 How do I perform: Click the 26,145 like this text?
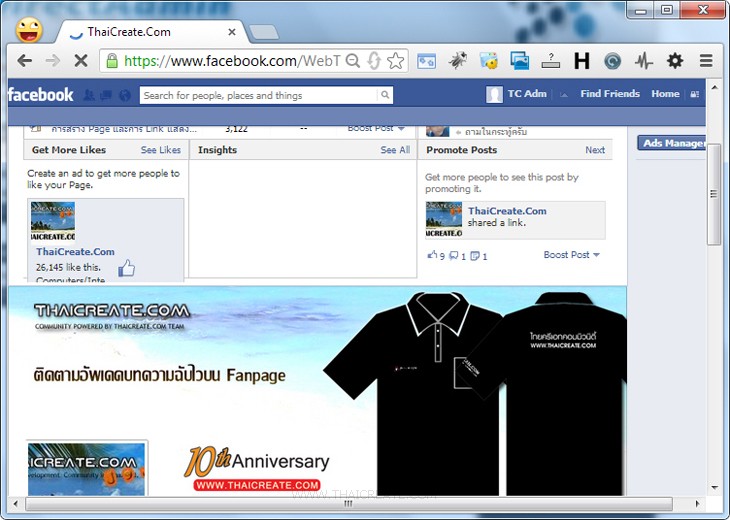pyautogui.click(x=68, y=267)
